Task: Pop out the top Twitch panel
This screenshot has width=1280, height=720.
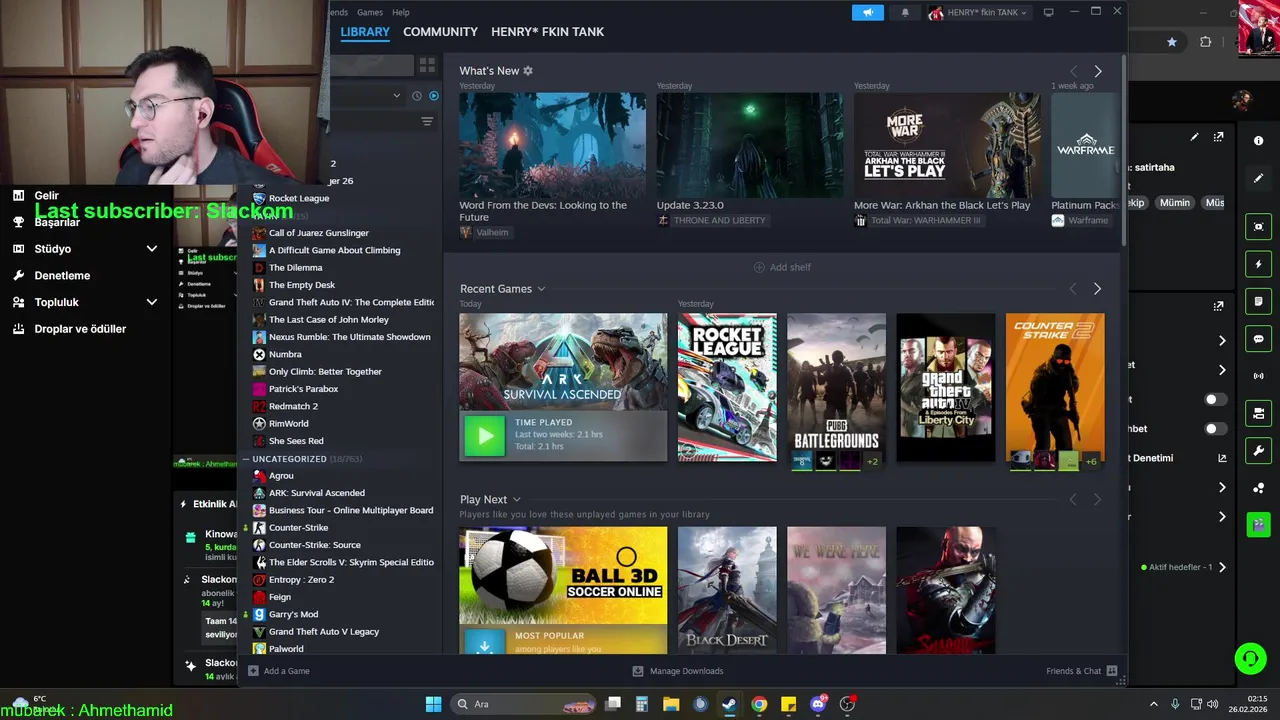Action: coord(1218,137)
